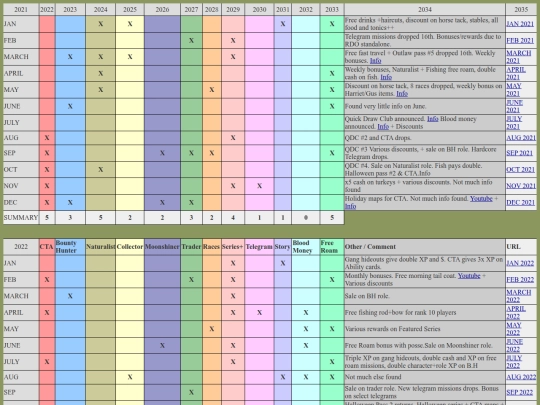Click the 'Story' column header
Viewport: 540px width, 405px height.
(x=282, y=247)
